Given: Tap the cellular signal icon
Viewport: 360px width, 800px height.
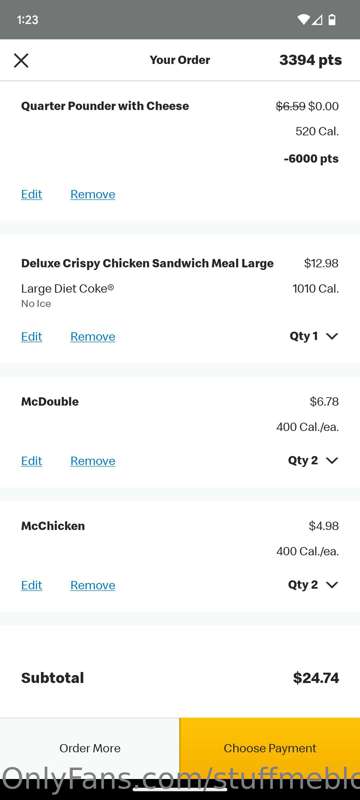Looking at the screenshot, I should pos(318,19).
